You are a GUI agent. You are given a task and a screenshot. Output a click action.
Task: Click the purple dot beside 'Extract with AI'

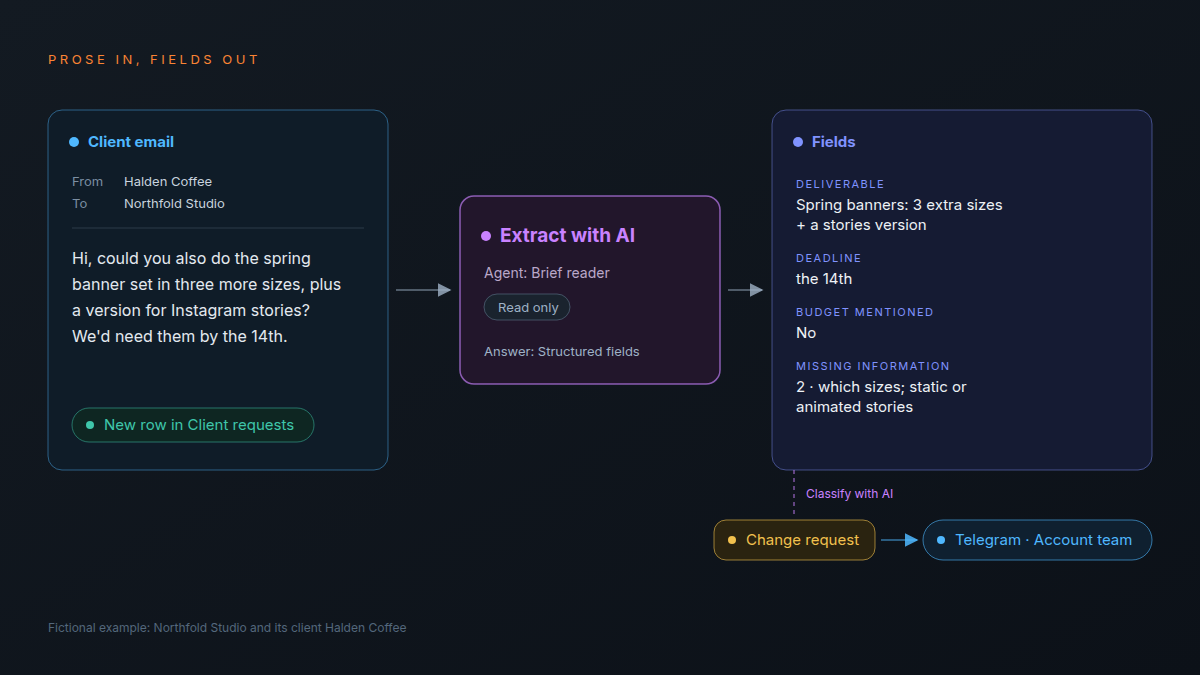486,236
